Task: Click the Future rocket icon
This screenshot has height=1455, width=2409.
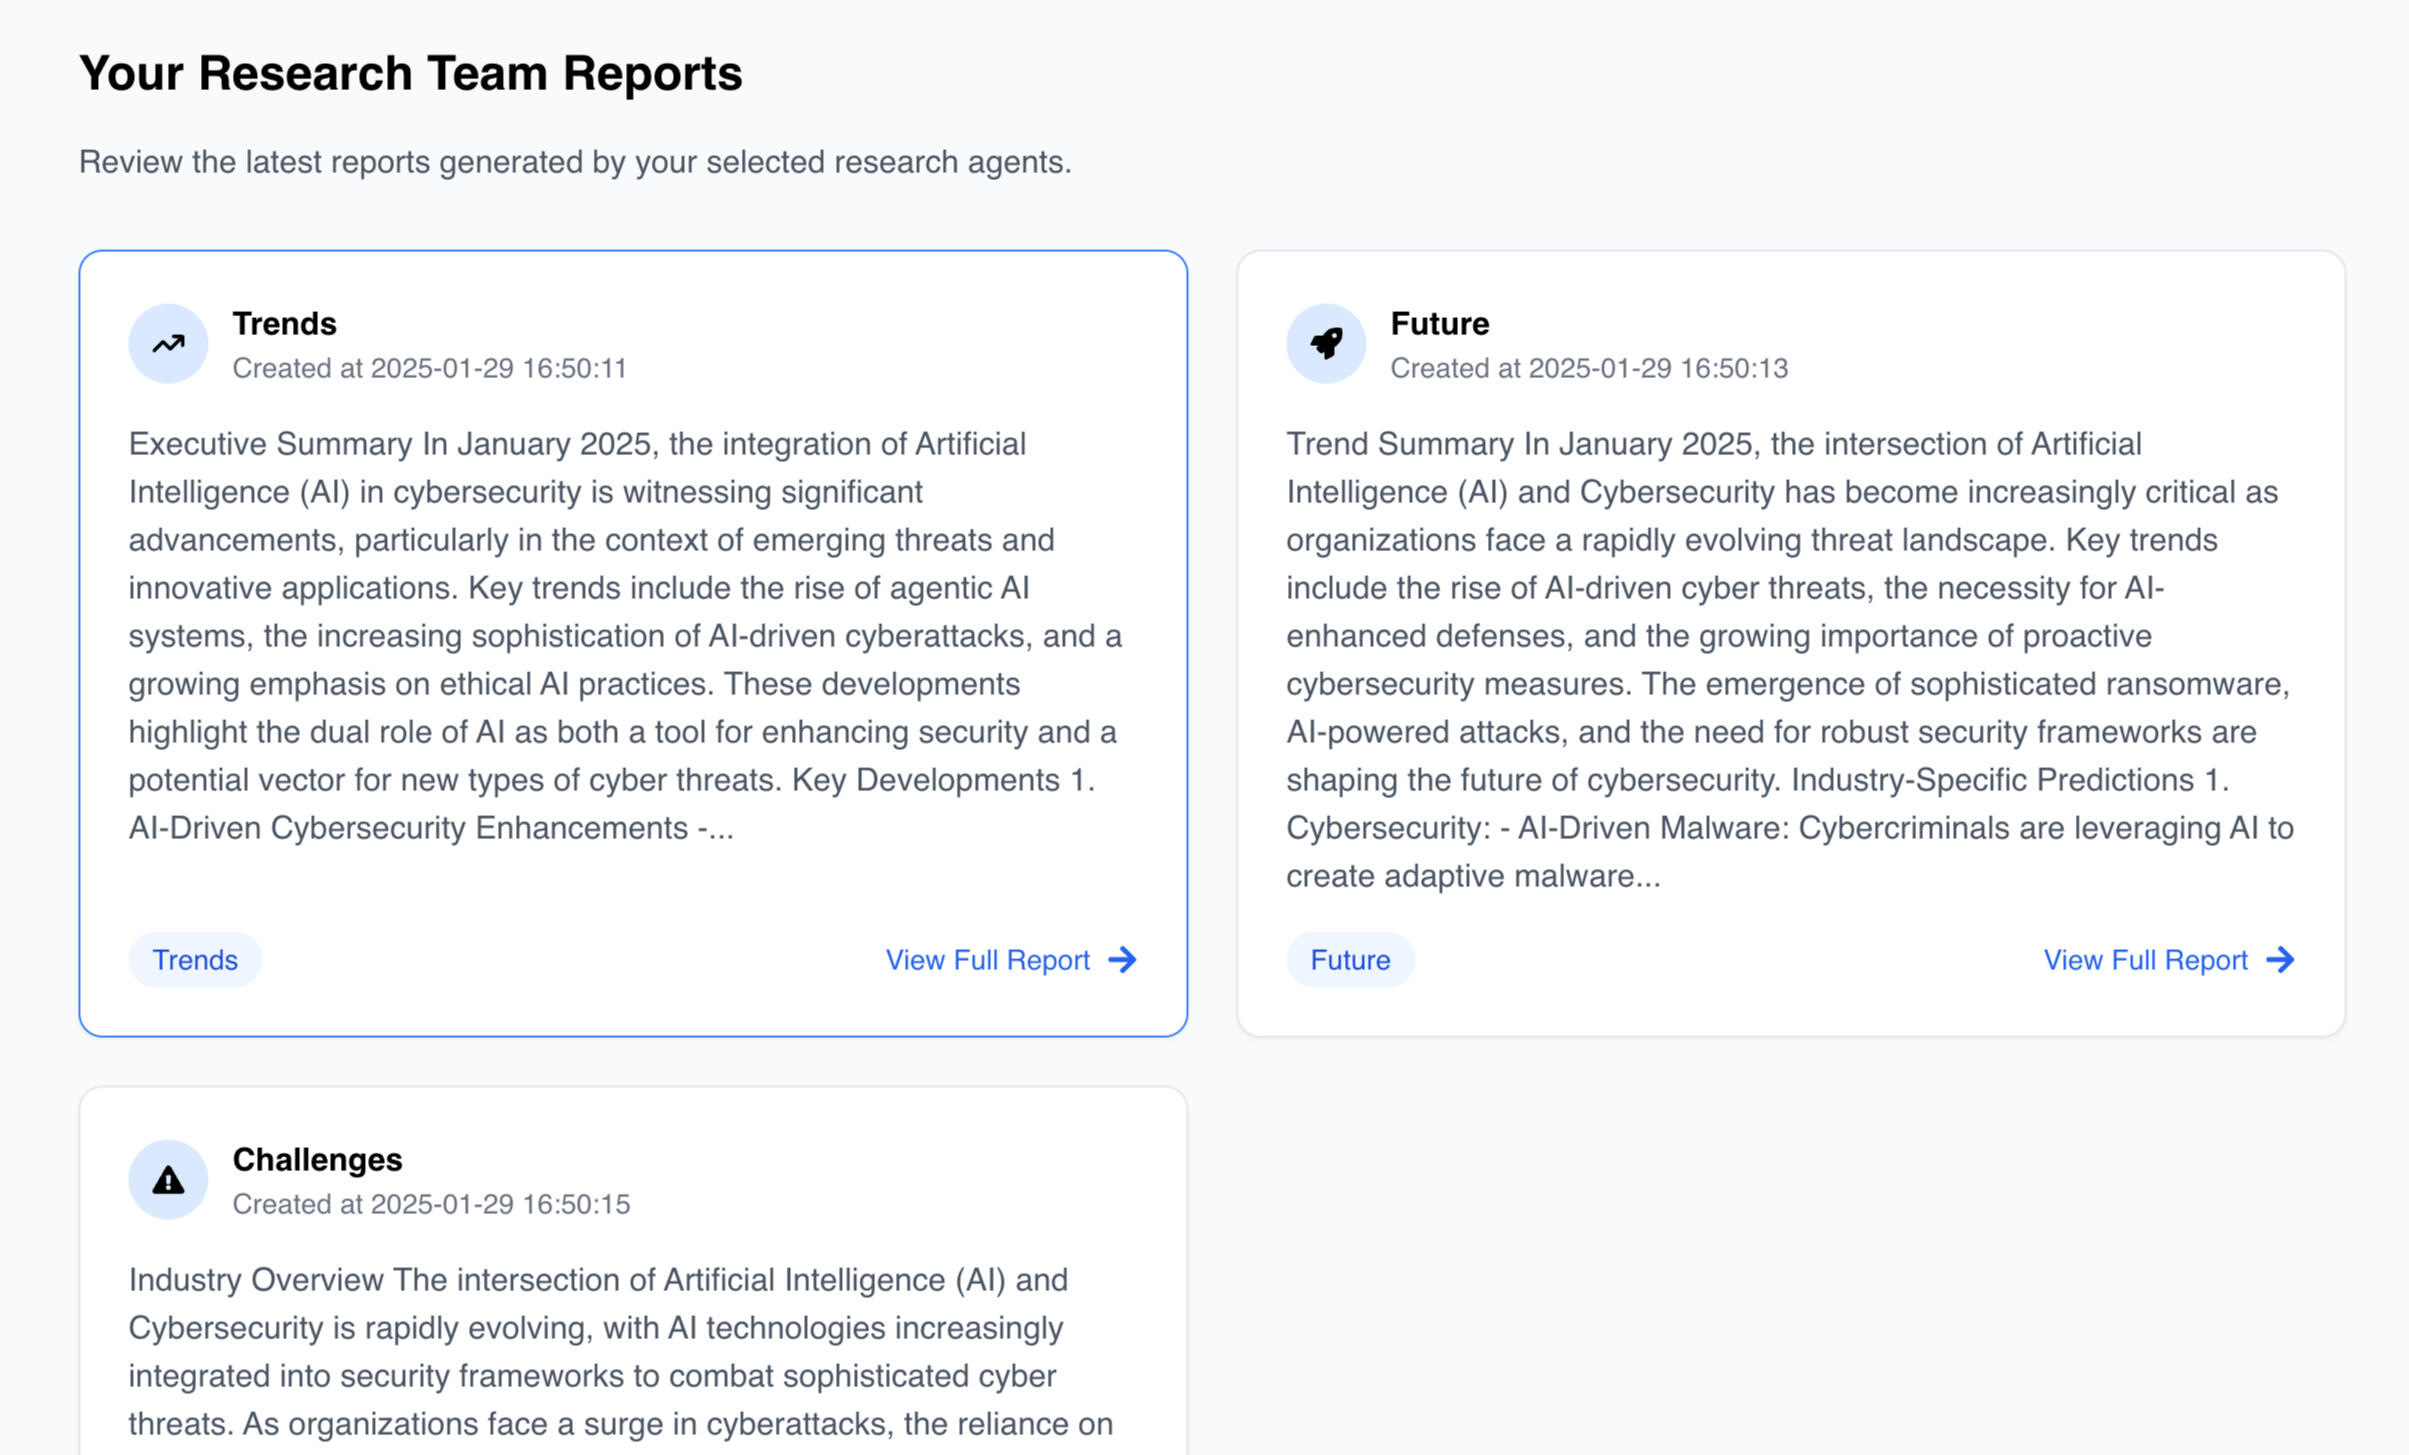Action: [1326, 344]
